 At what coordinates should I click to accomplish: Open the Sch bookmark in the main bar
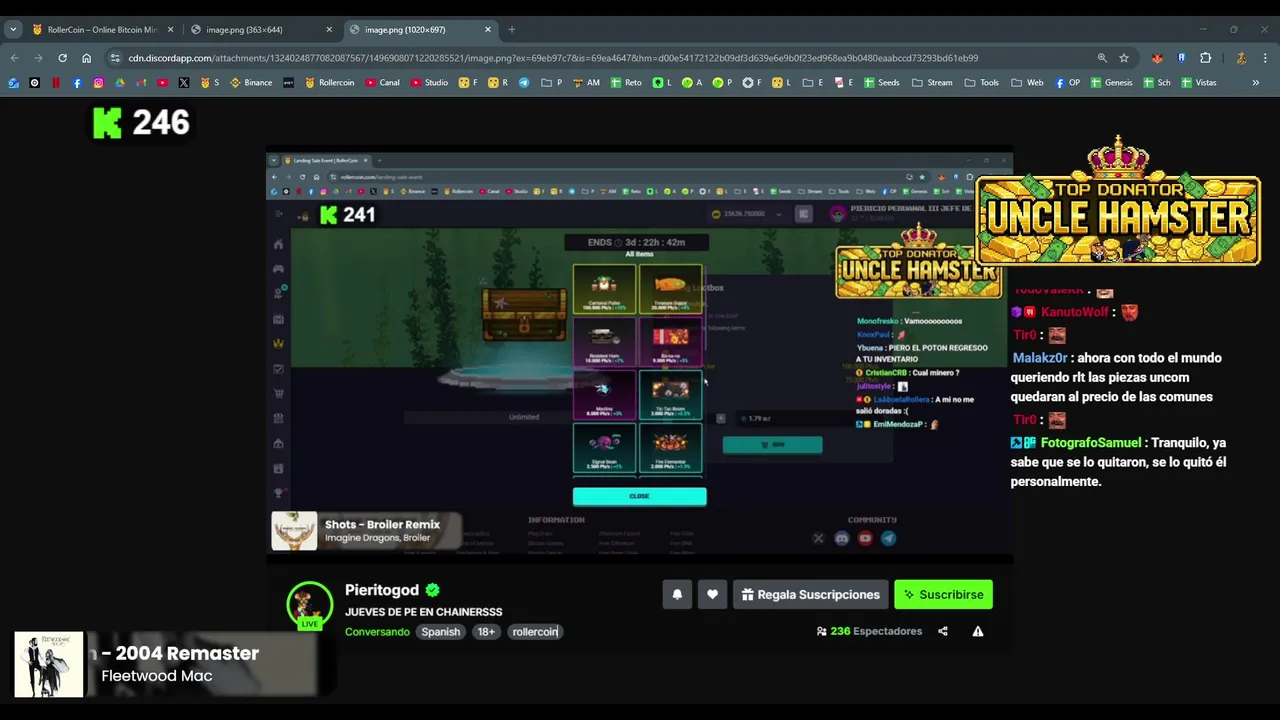coord(1157,83)
